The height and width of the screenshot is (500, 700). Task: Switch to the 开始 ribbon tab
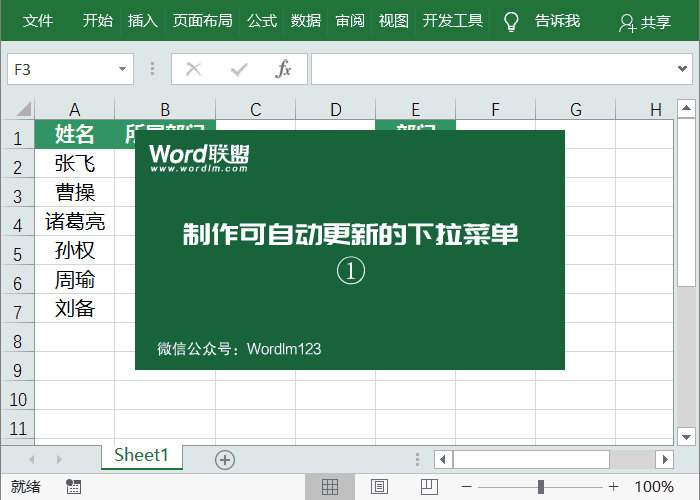97,21
